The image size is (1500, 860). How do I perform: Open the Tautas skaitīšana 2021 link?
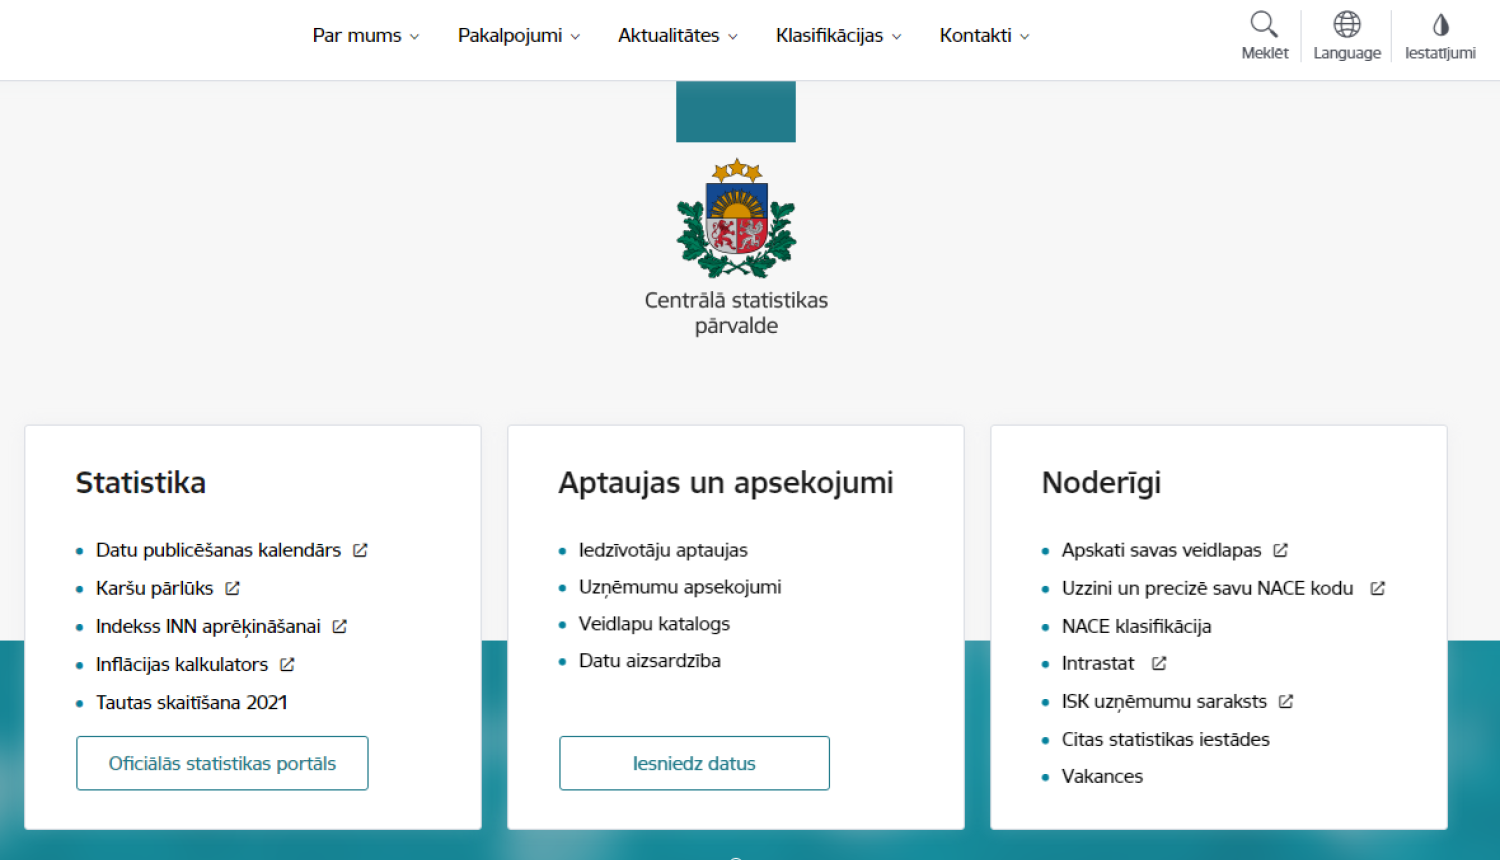pyautogui.click(x=191, y=702)
